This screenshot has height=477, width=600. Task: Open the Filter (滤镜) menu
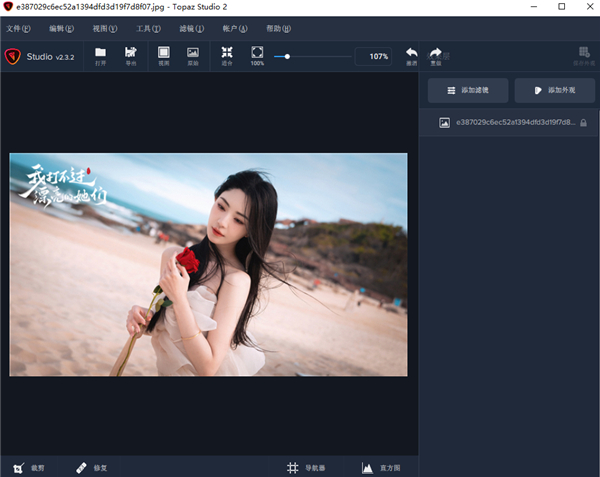coord(191,29)
